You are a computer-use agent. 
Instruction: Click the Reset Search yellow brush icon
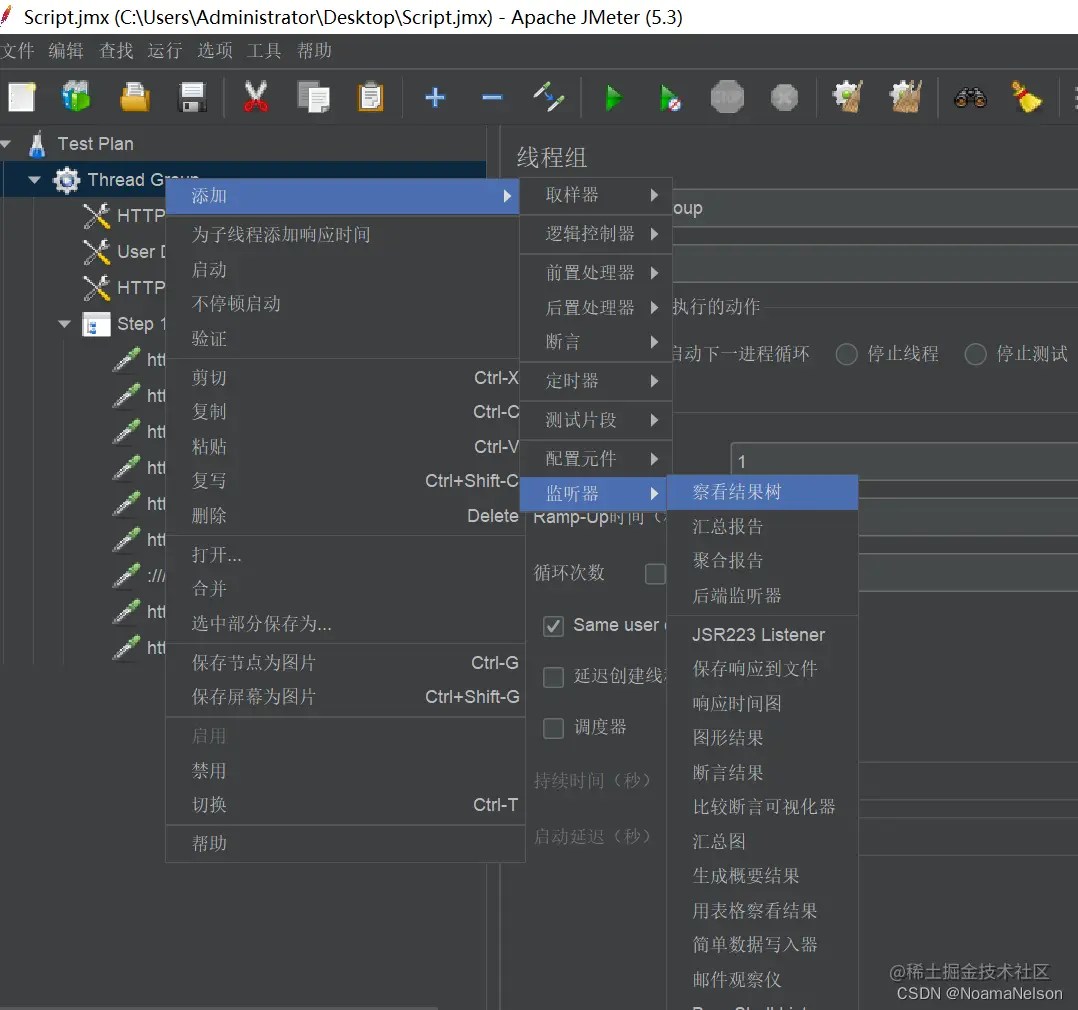click(1026, 97)
